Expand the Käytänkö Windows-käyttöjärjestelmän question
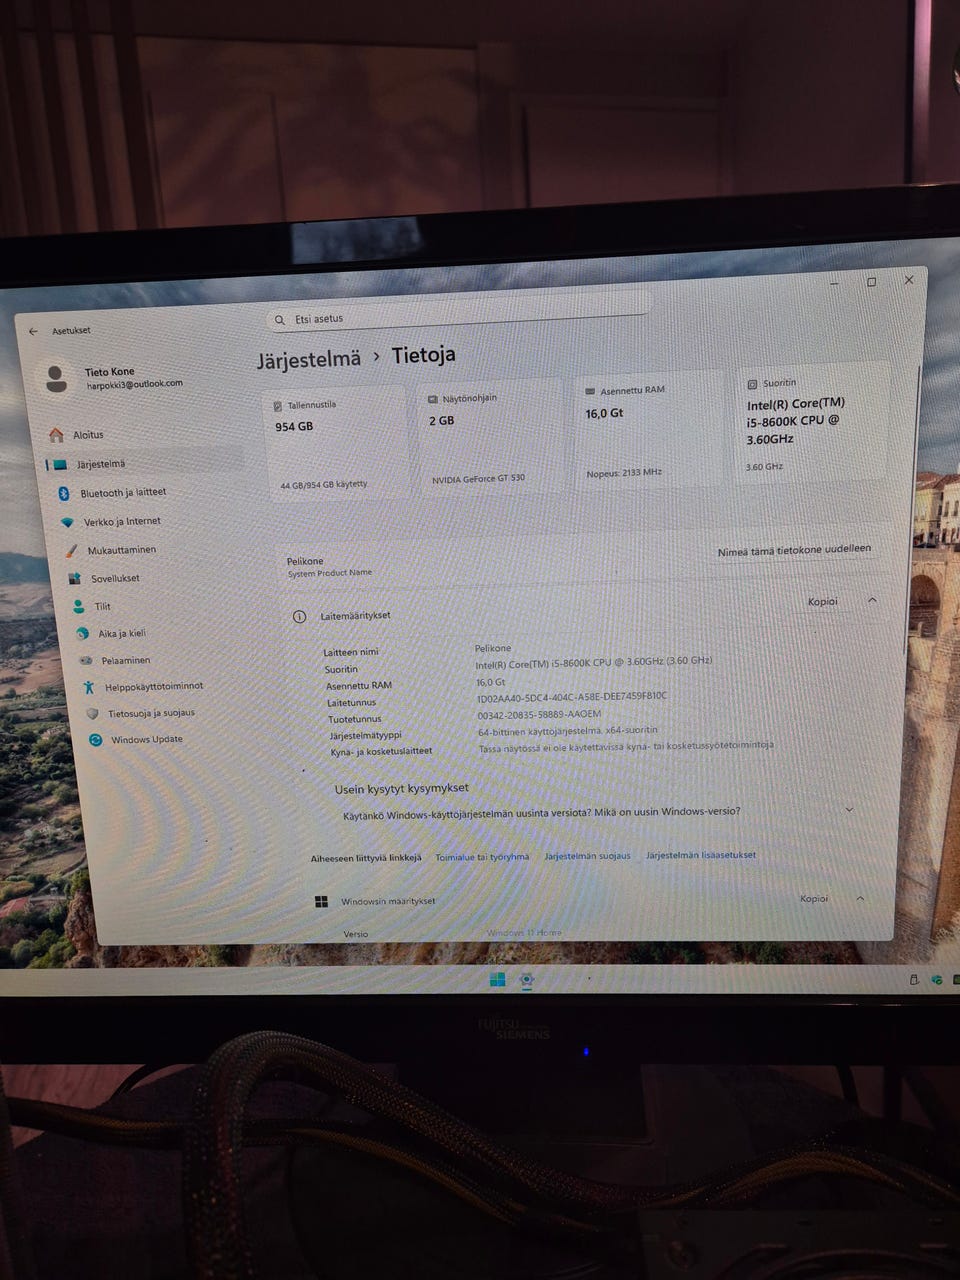960x1280 pixels. tap(849, 809)
